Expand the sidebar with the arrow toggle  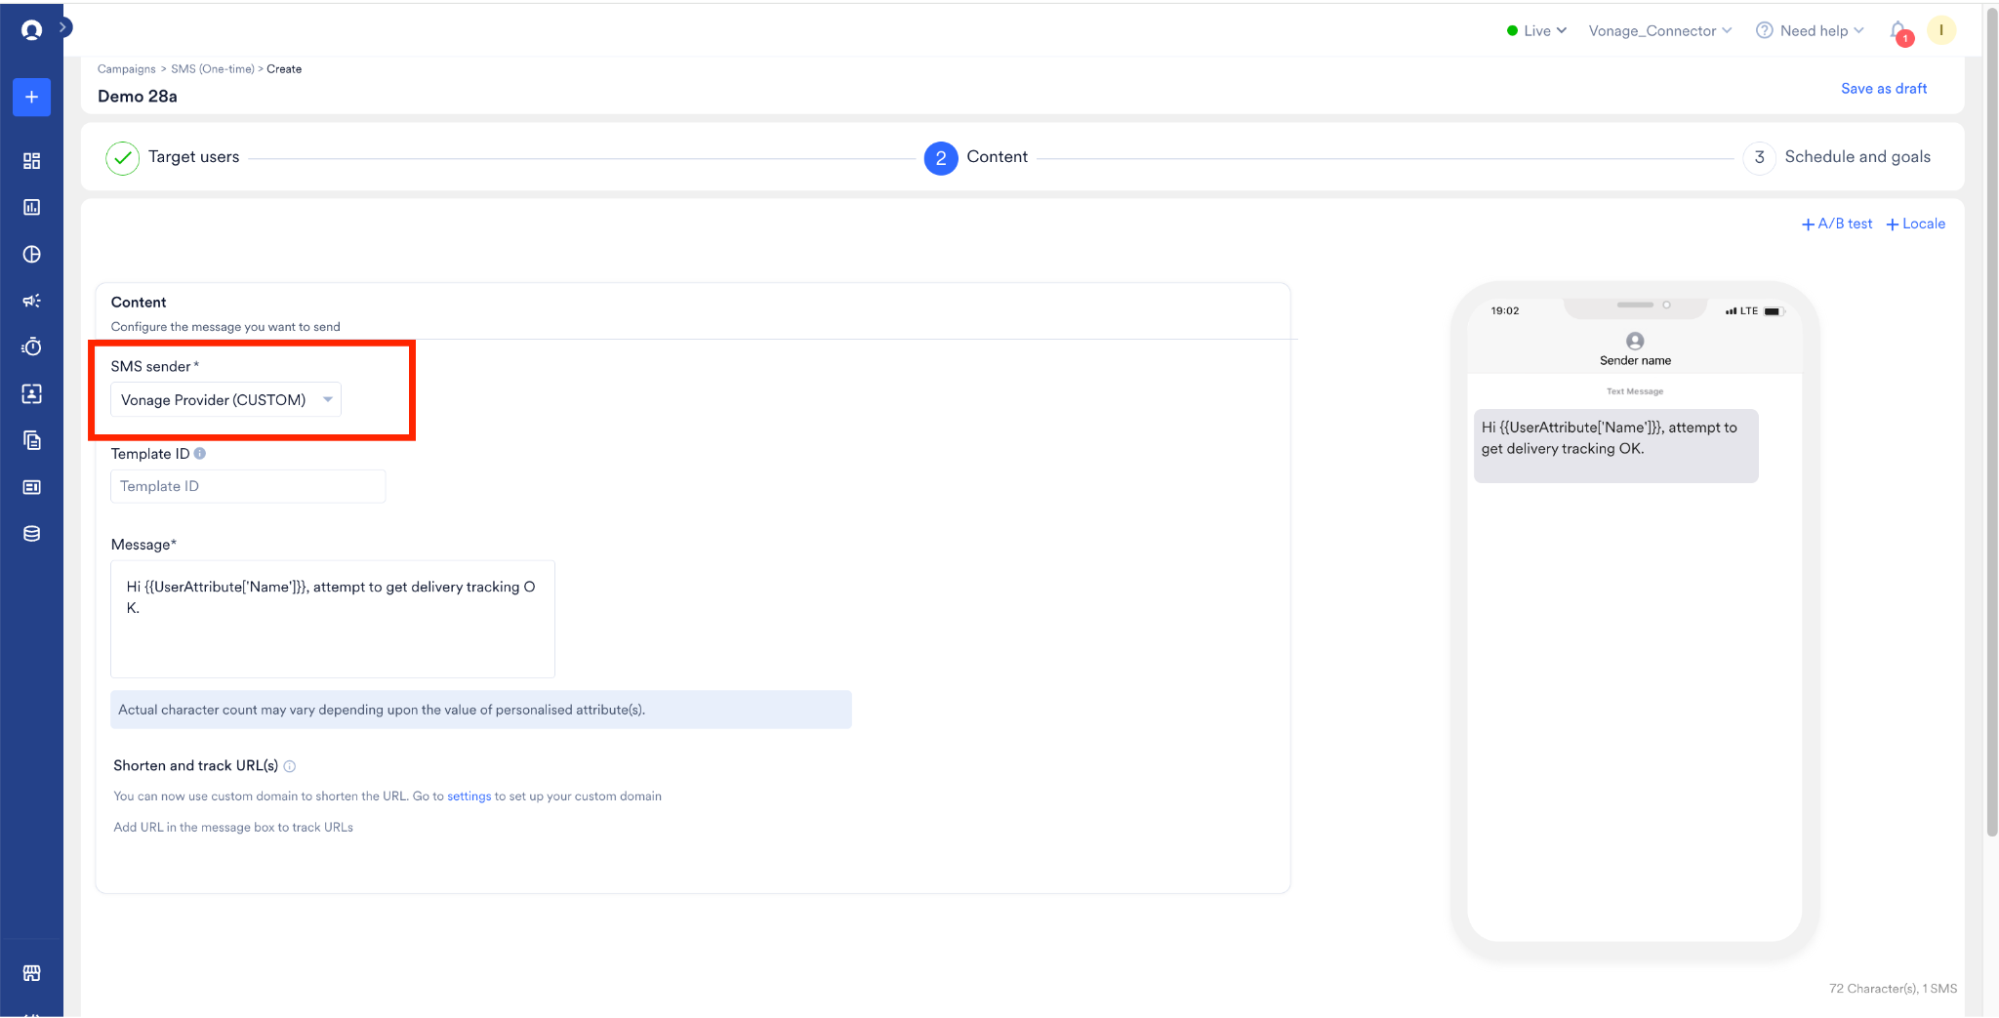(64, 27)
